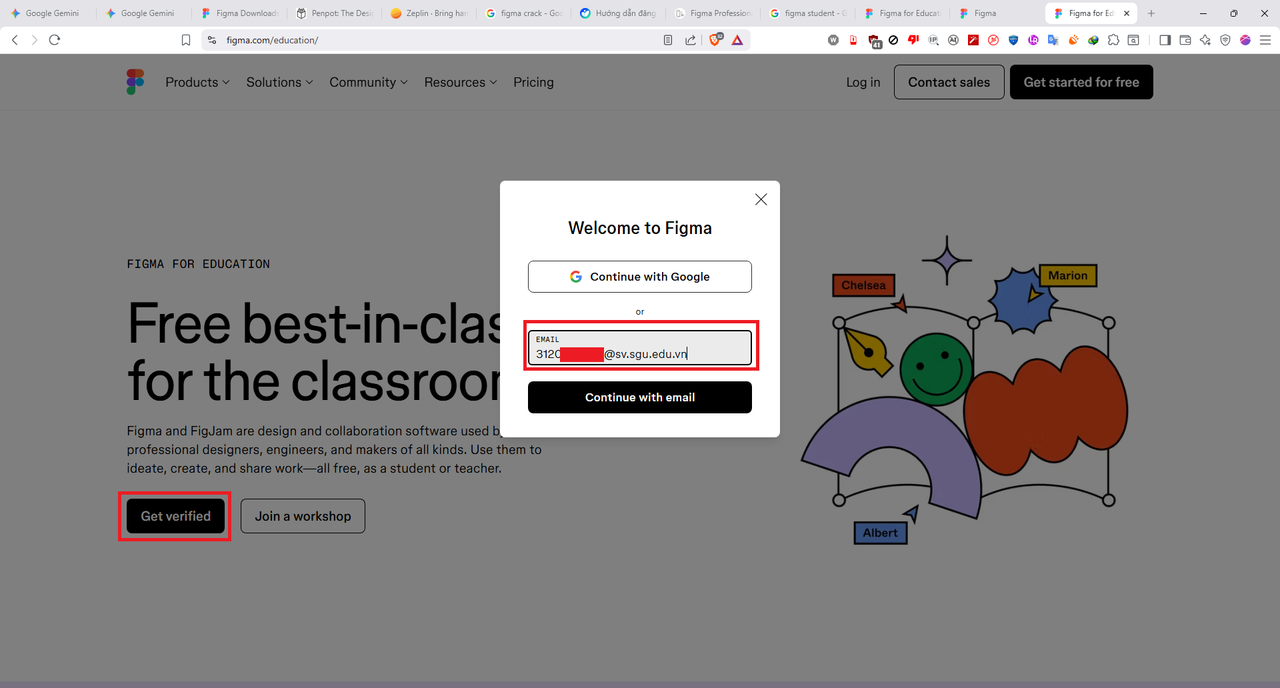This screenshot has height=688, width=1280.
Task: Open the Products dropdown menu
Action: point(198,82)
